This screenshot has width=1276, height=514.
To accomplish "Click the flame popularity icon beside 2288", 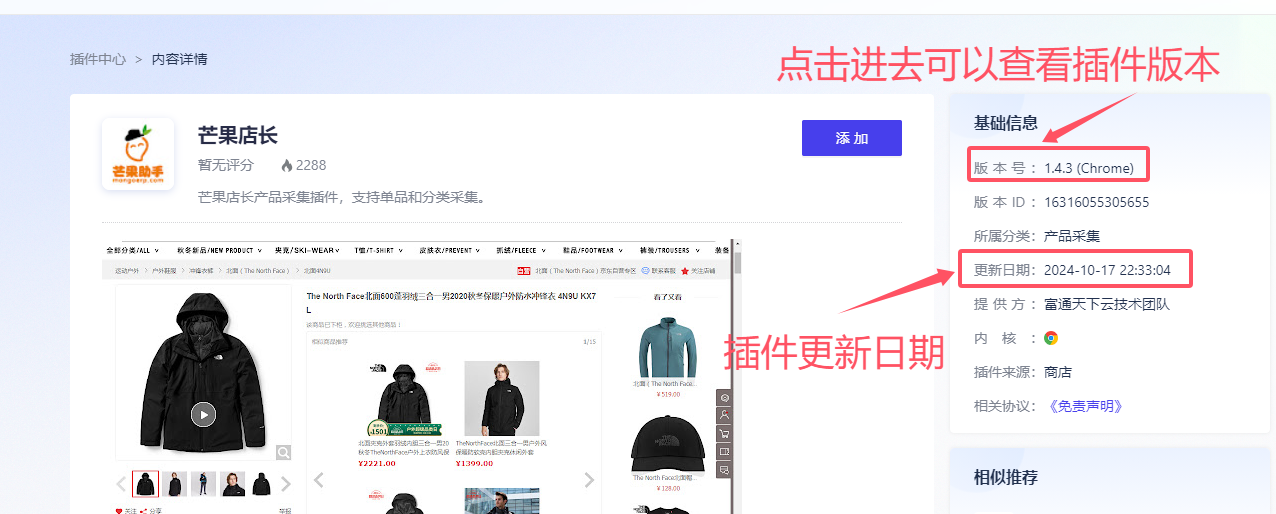I will point(286,165).
